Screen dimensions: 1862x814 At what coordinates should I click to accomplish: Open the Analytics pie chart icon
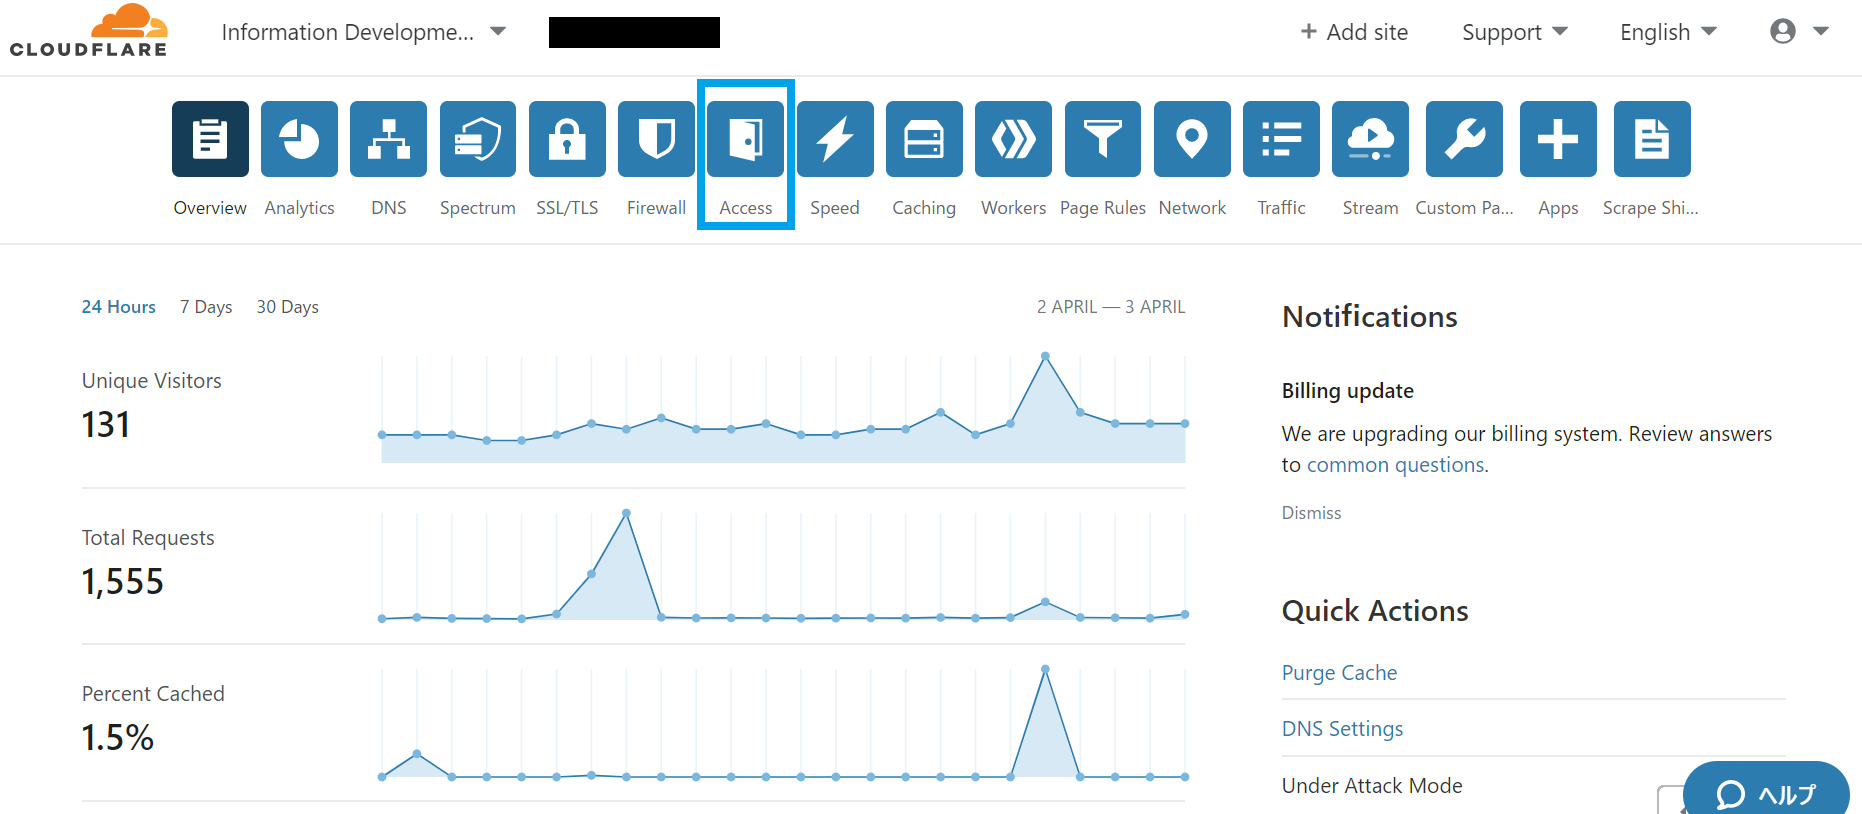point(299,139)
